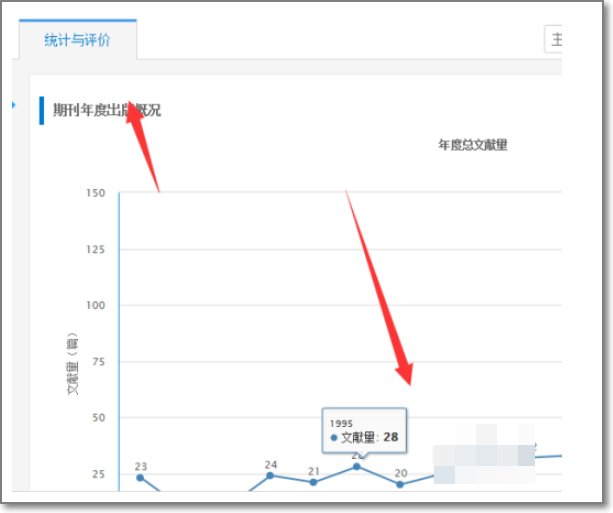Select the chart point labeled 24

(x=270, y=475)
